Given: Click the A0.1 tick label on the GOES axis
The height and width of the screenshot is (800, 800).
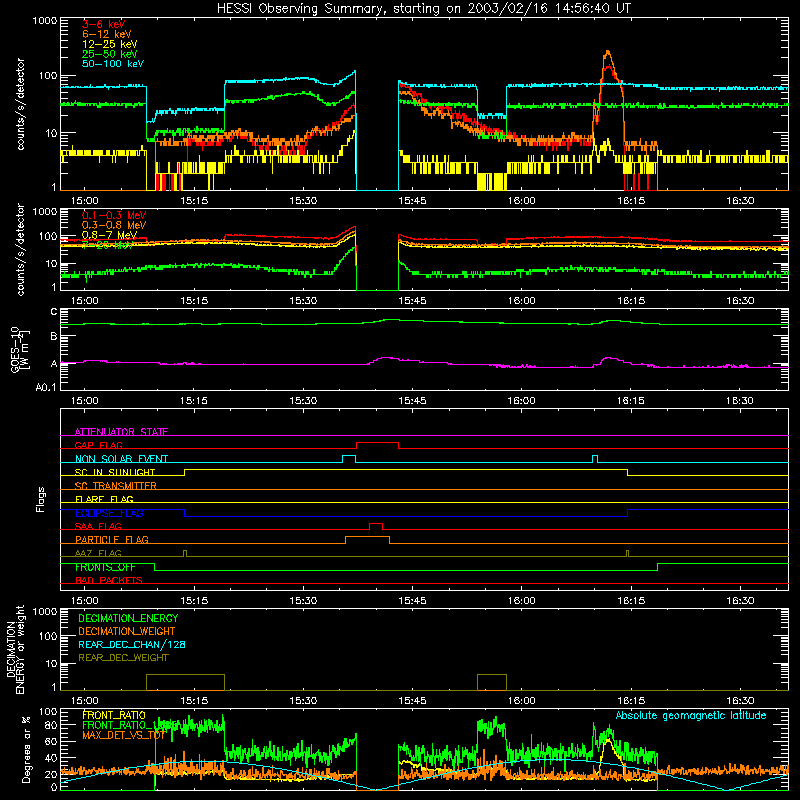Looking at the screenshot, I should point(46,388).
